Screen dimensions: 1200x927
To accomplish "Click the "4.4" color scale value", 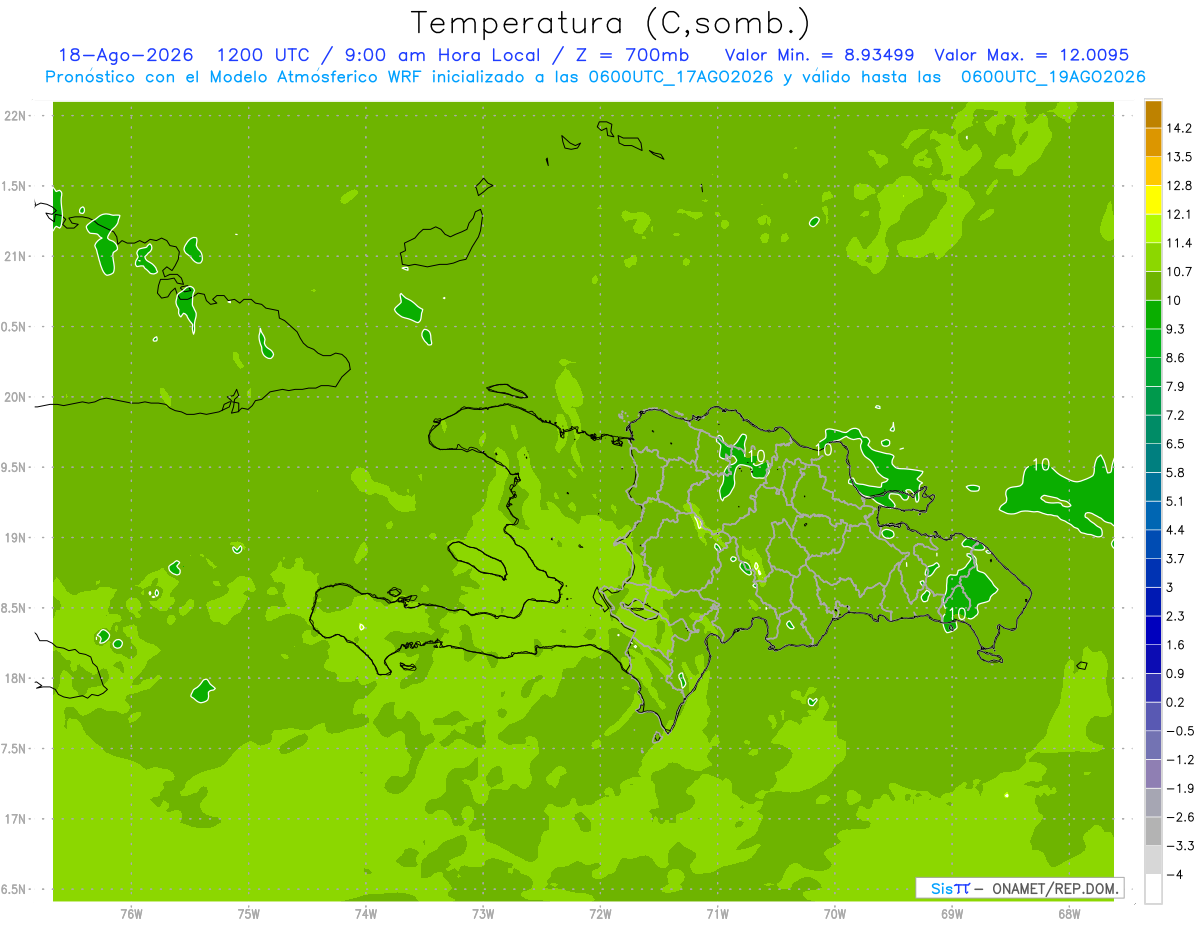I will [1176, 530].
